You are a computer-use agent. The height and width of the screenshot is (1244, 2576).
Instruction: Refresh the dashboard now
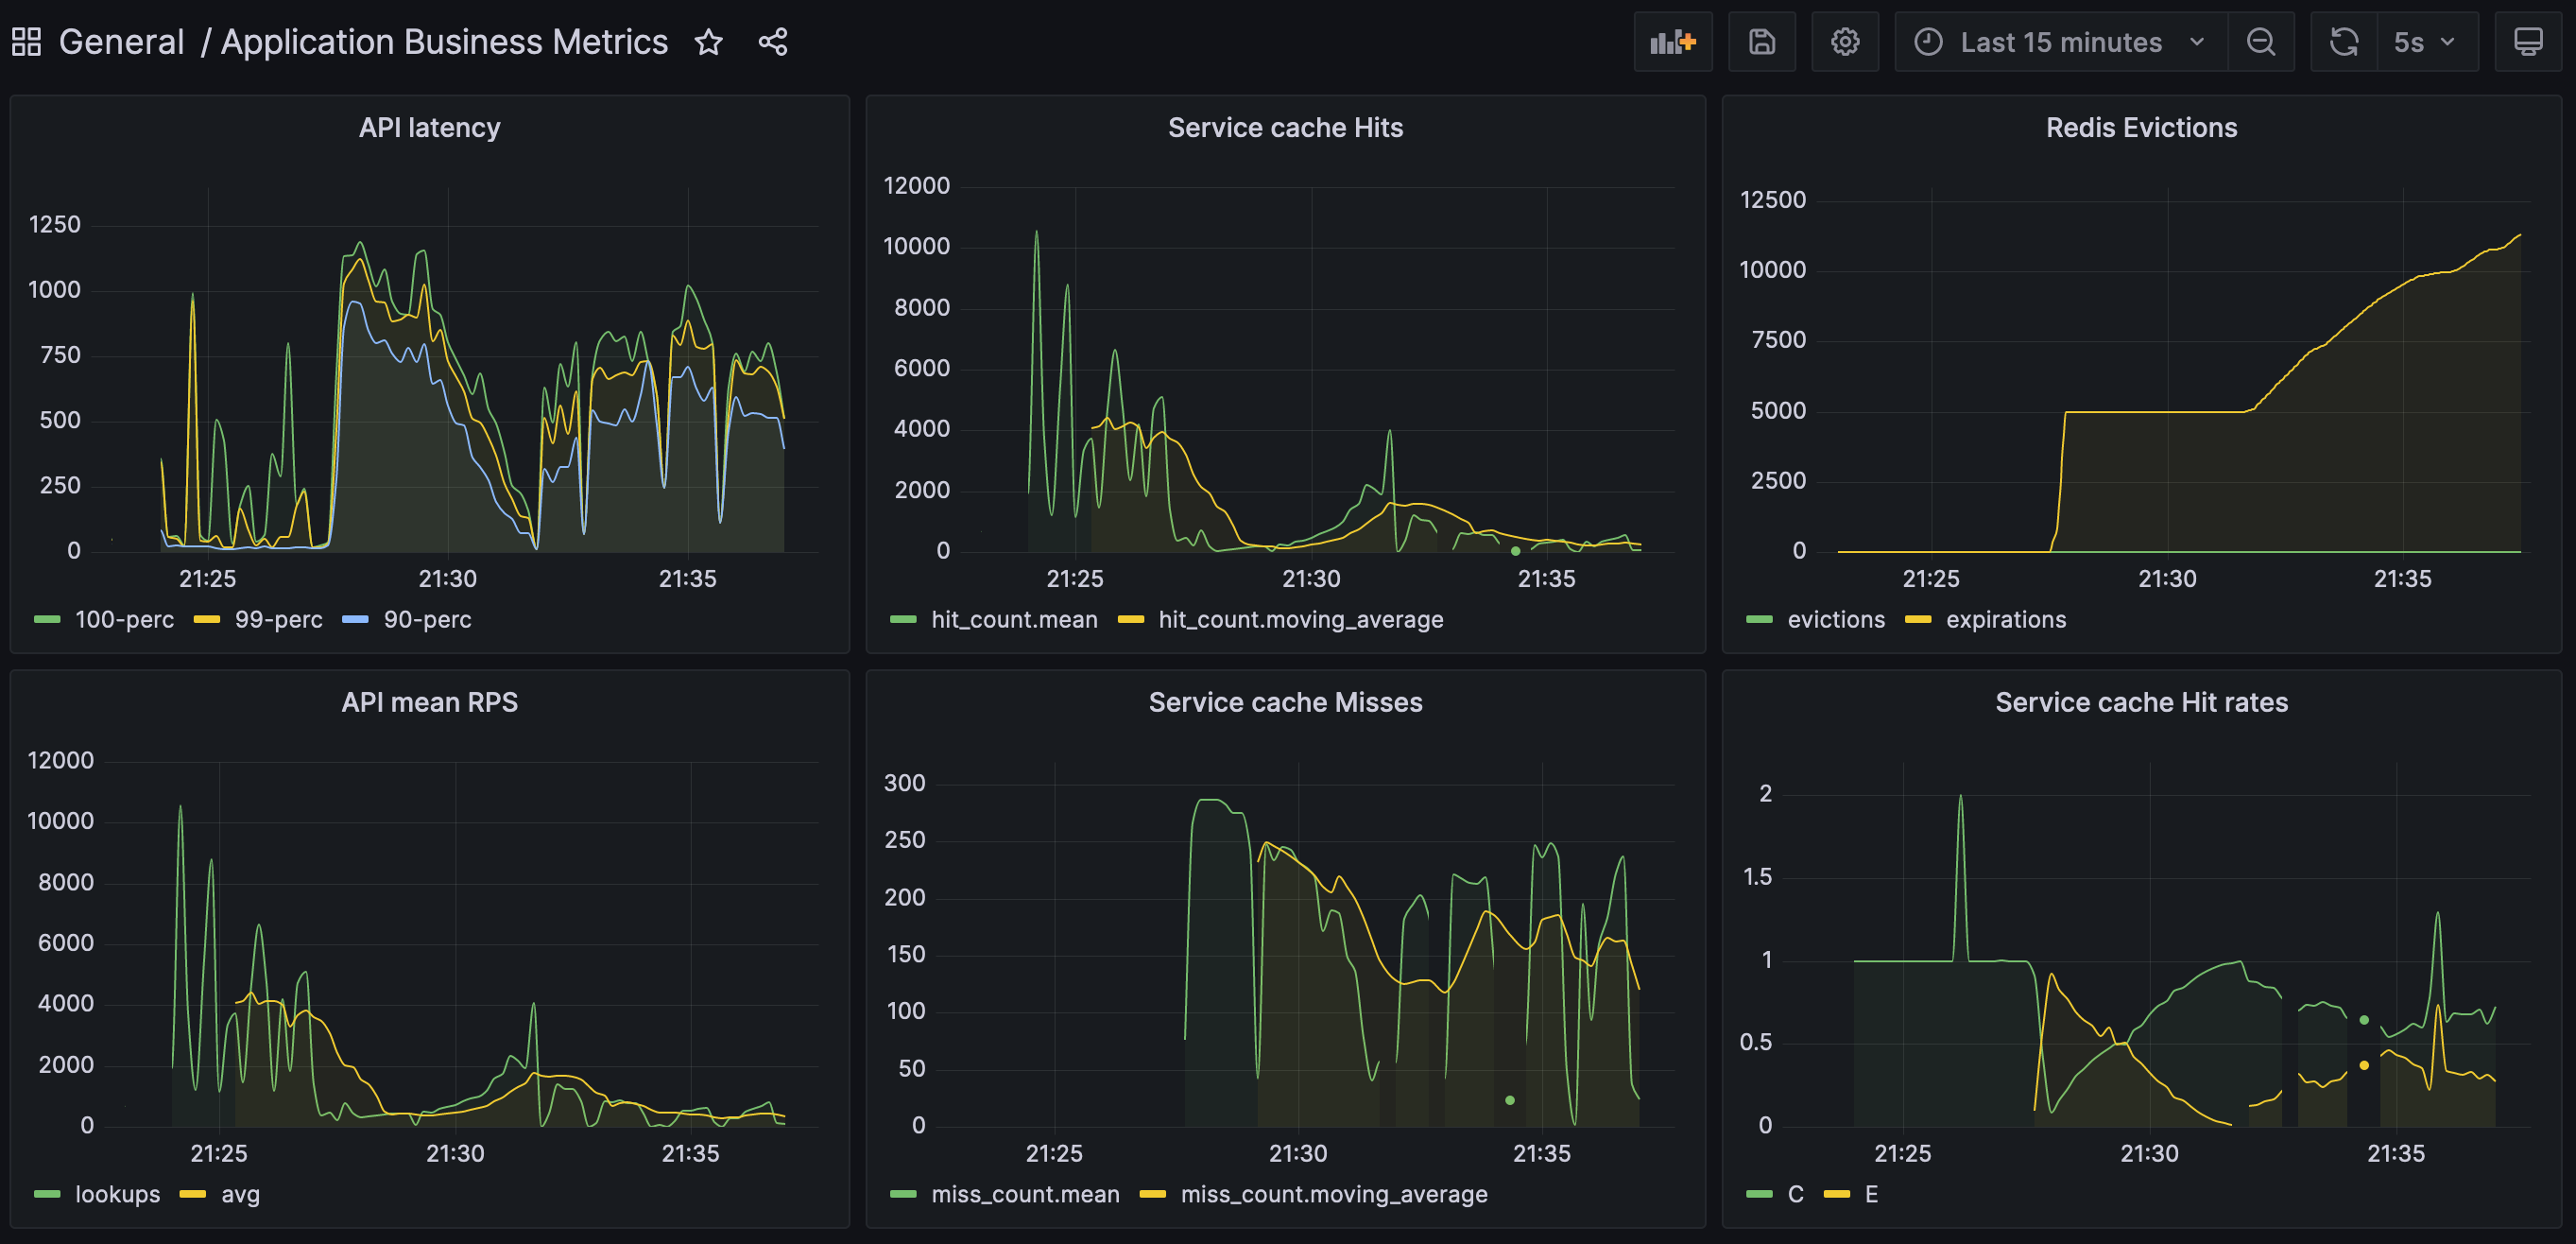coord(2344,42)
